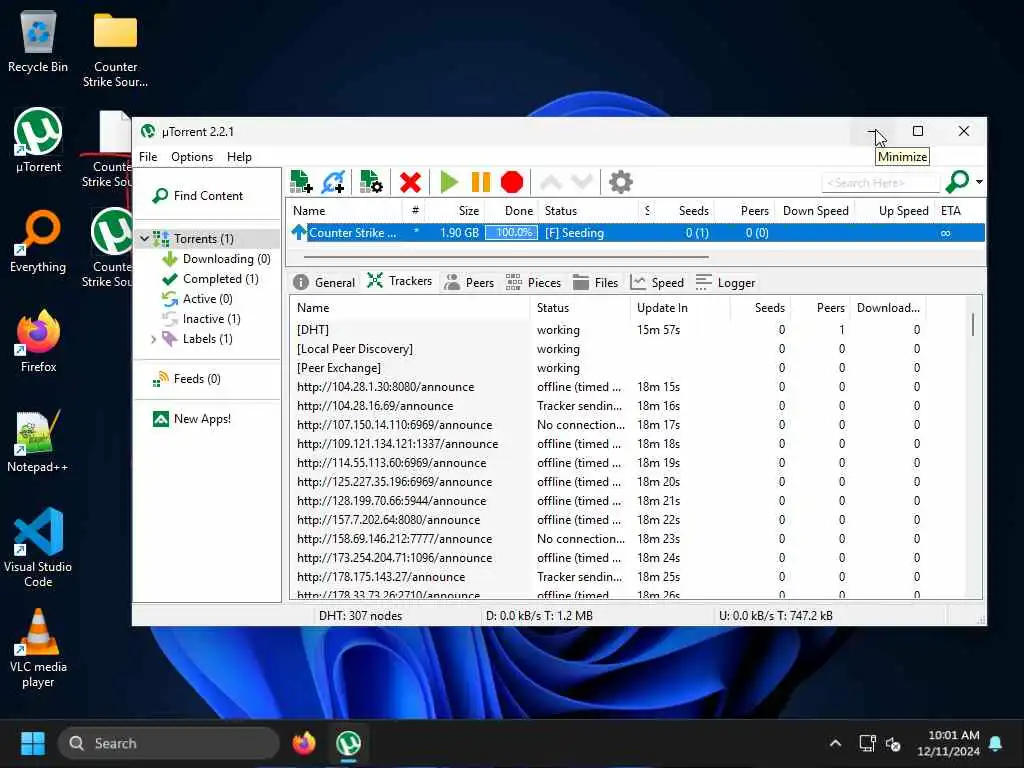Switch to the Pieces tab
This screenshot has width=1024, height=768.
pyautogui.click(x=533, y=282)
